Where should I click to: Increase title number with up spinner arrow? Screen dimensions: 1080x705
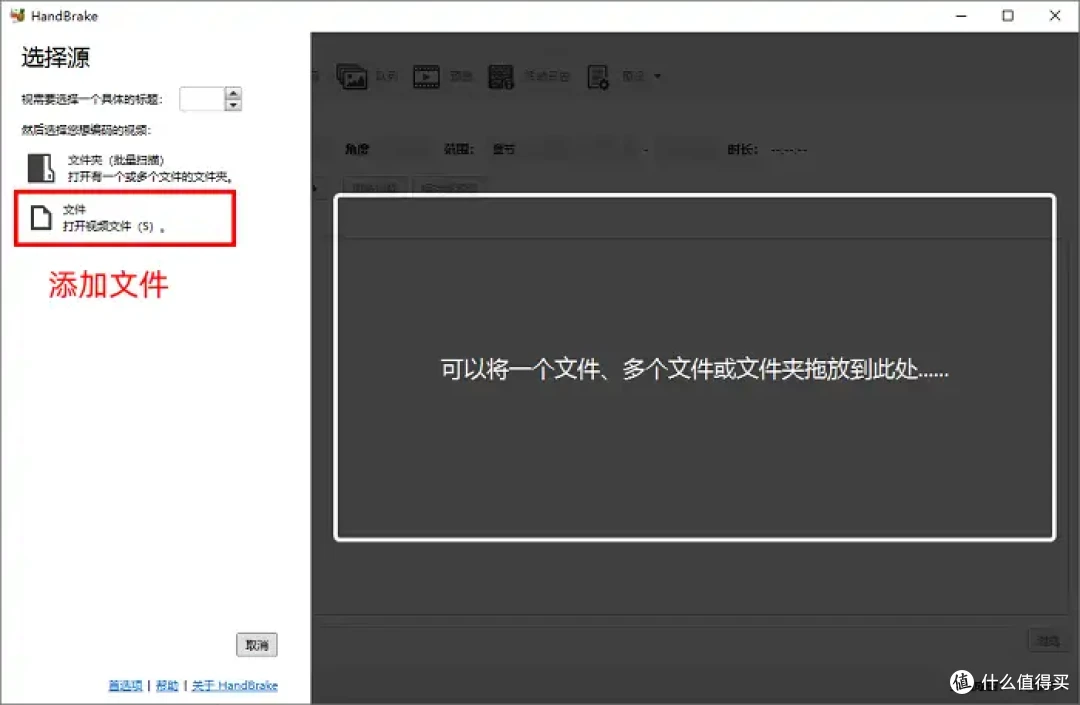tap(233, 93)
